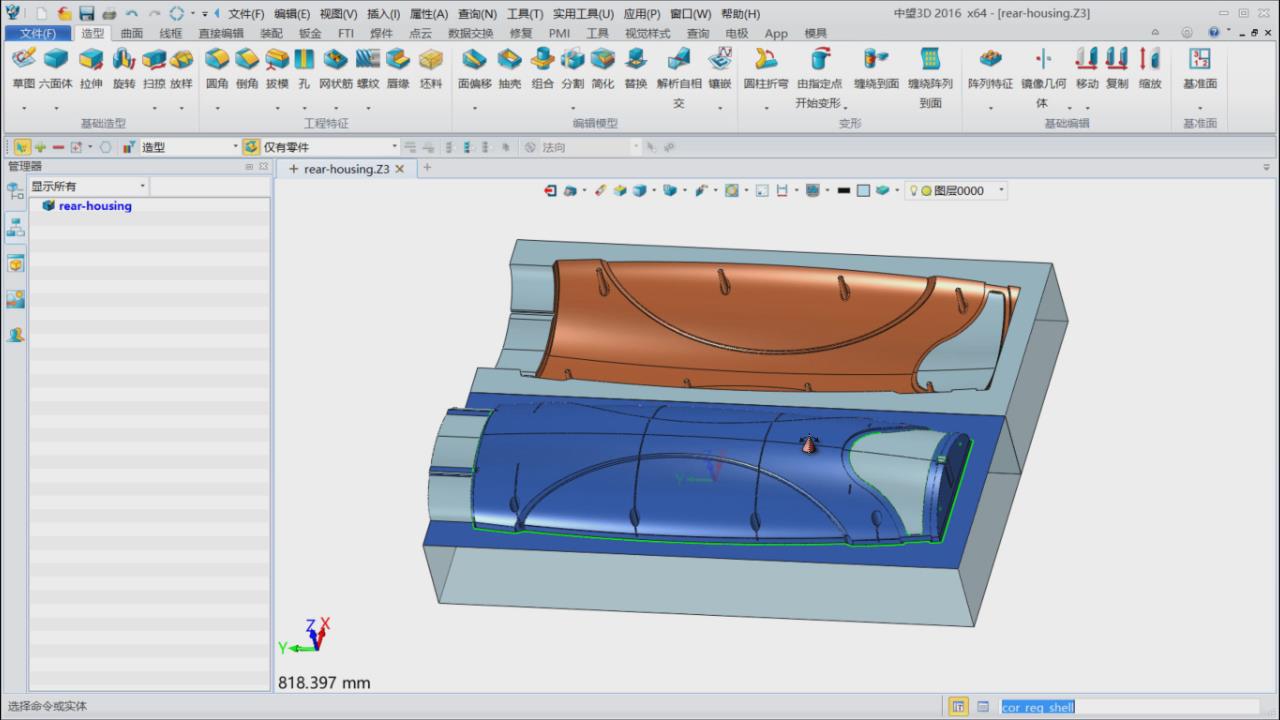Image resolution: width=1280 pixels, height=720 pixels.
Task: Click the save icon in quick access bar
Action: 87,14
